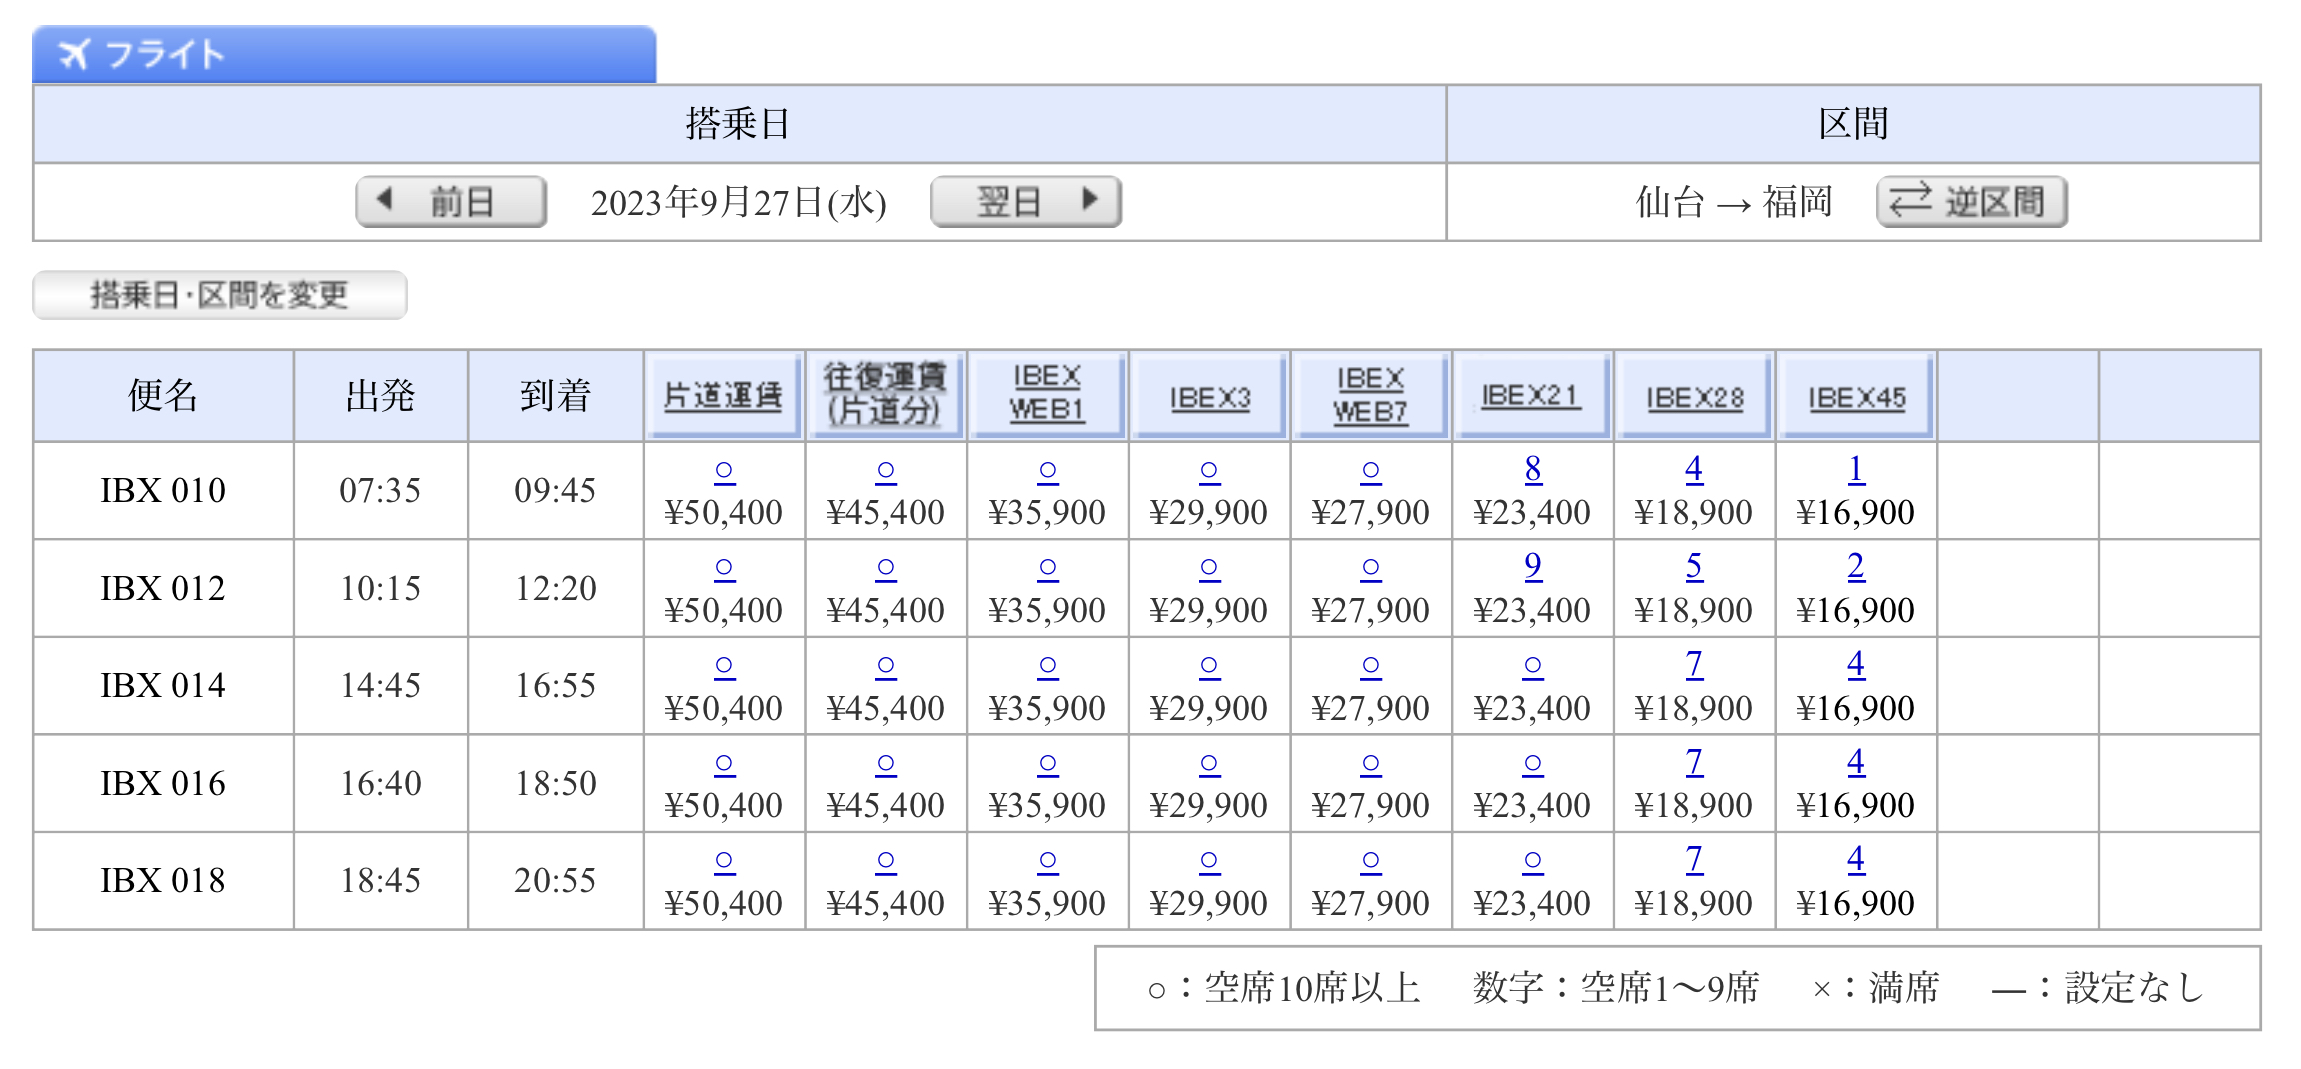Open the 片道運賃 fare header link
The image size is (2301, 1069).
723,396
